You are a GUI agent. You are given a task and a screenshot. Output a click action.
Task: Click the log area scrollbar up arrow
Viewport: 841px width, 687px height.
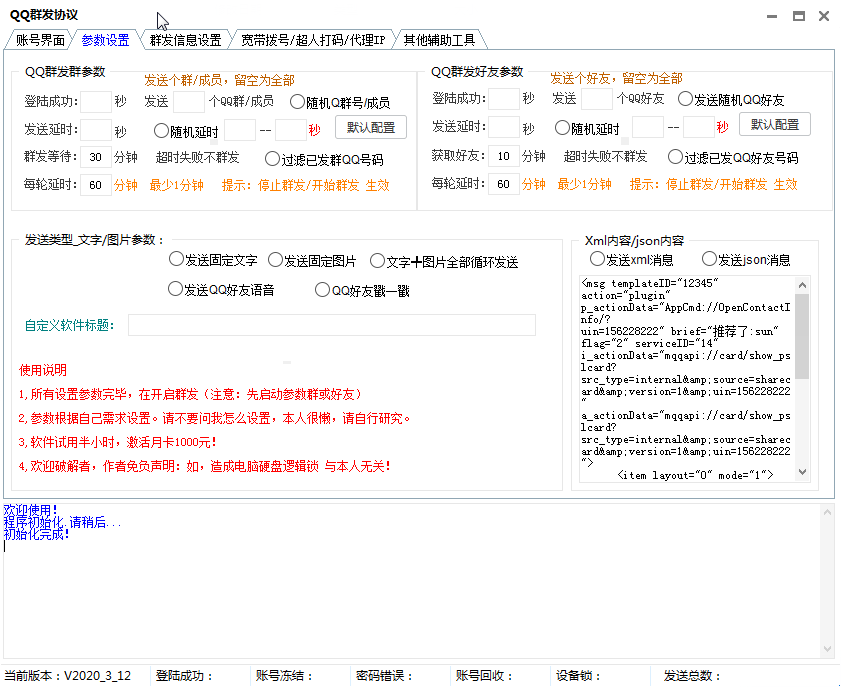point(827,513)
